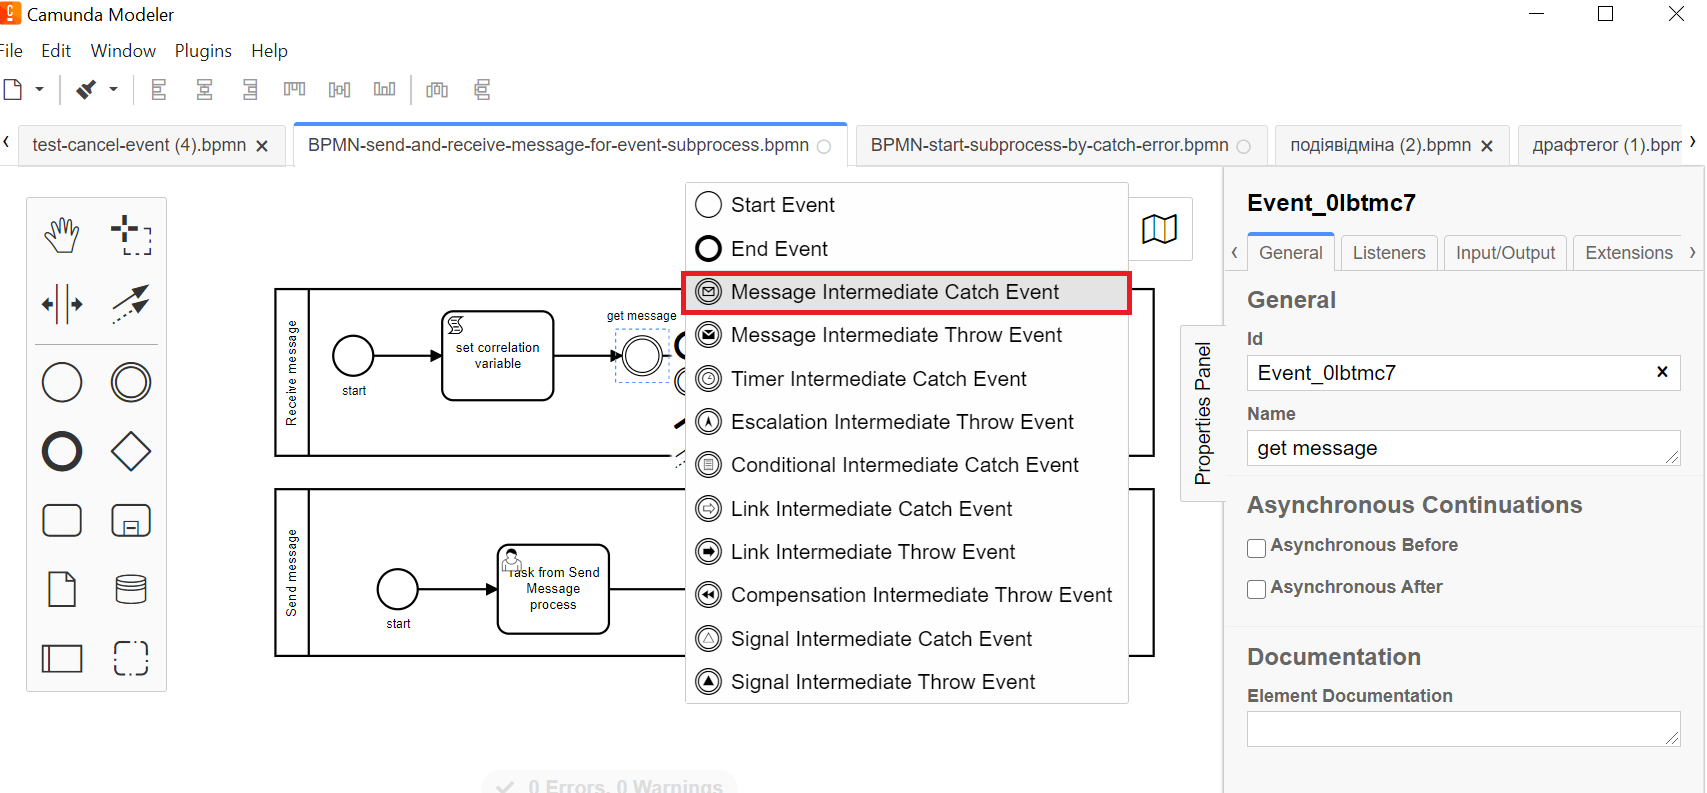Show previous file tabs with left chevron
Image resolution: width=1707 pixels, height=793 pixels.
pyautogui.click(x=6, y=142)
